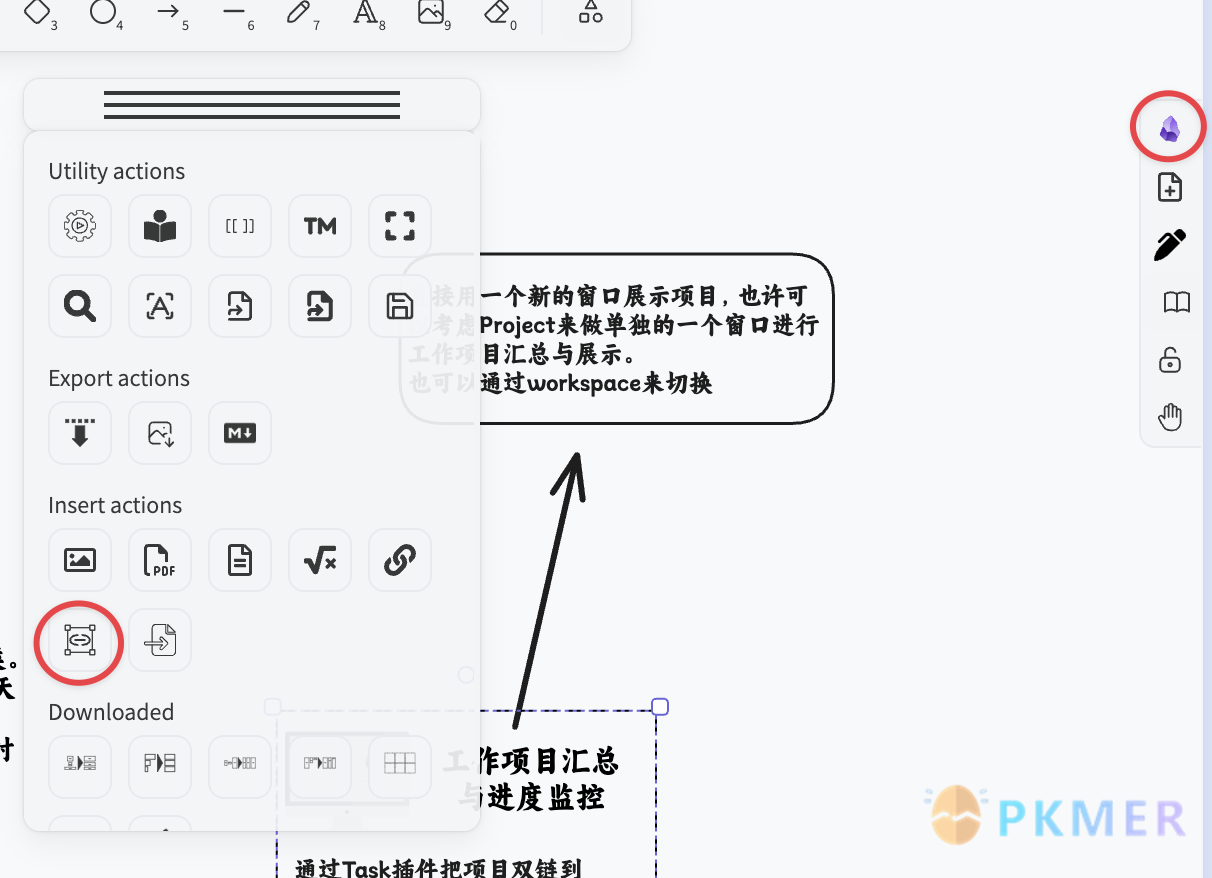
Task: Click the insert LaTeX formula icon
Action: pyautogui.click(x=320, y=560)
